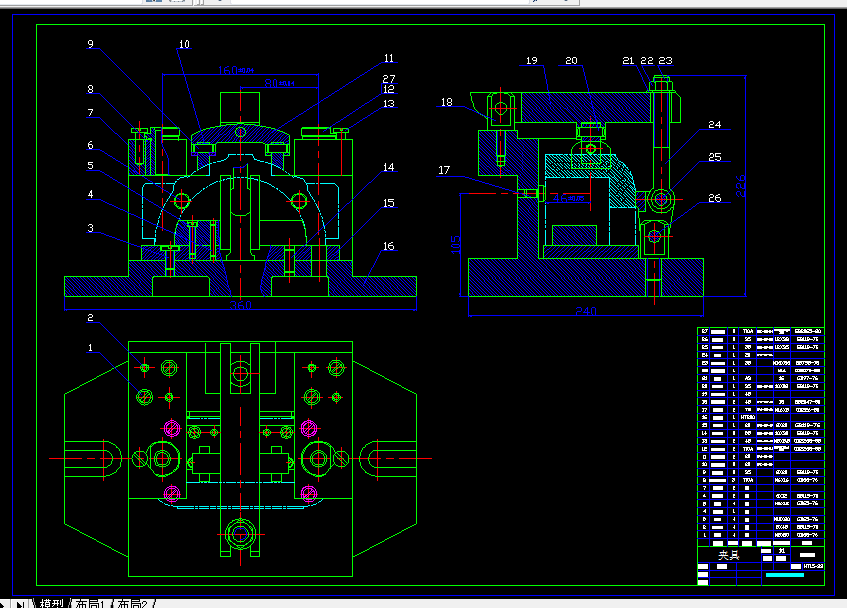This screenshot has height=608, width=847.
Task: Click part balloon number 20
Action: 571,60
